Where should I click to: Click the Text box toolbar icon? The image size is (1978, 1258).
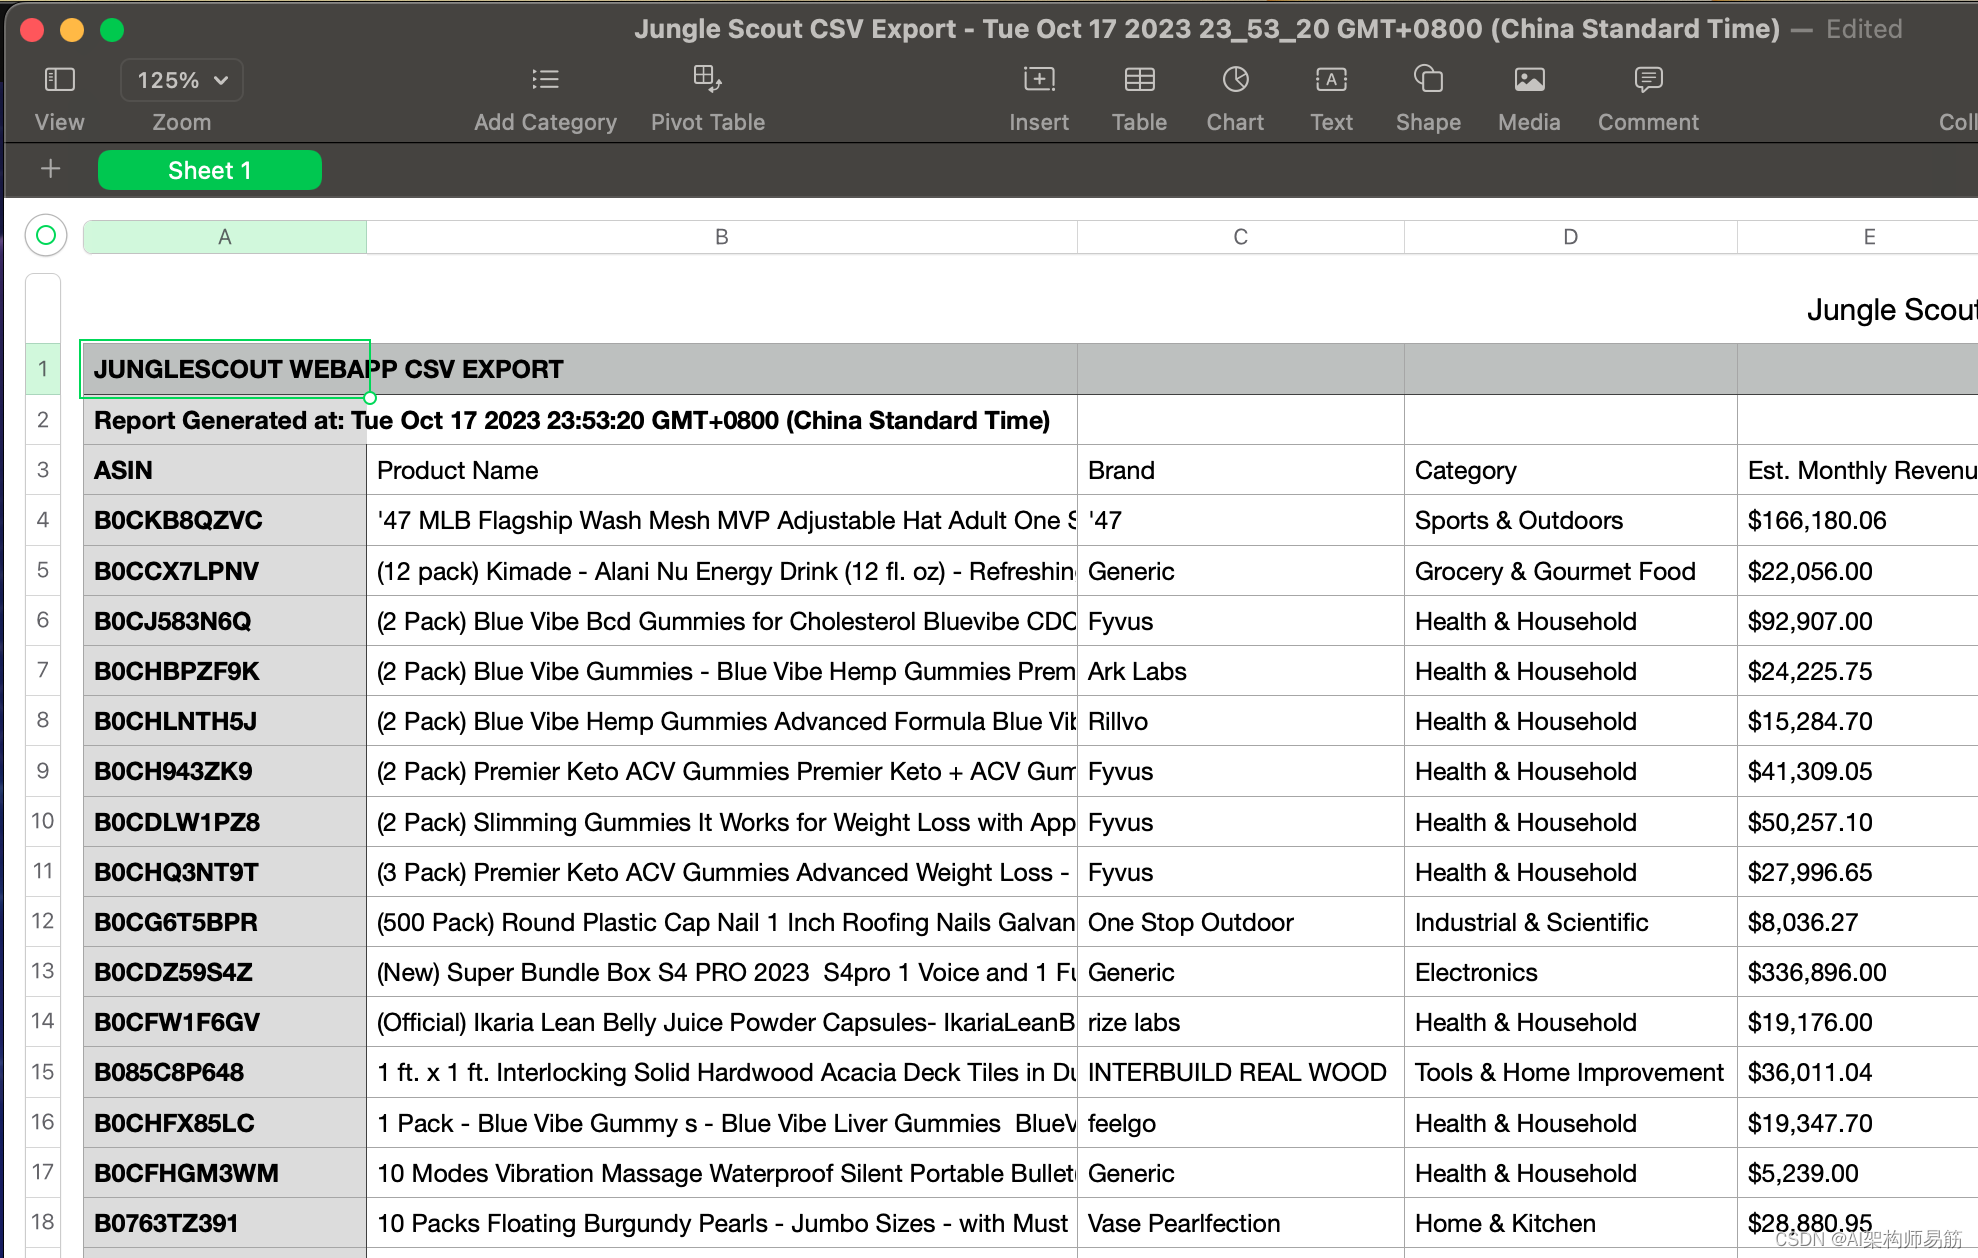click(x=1331, y=79)
